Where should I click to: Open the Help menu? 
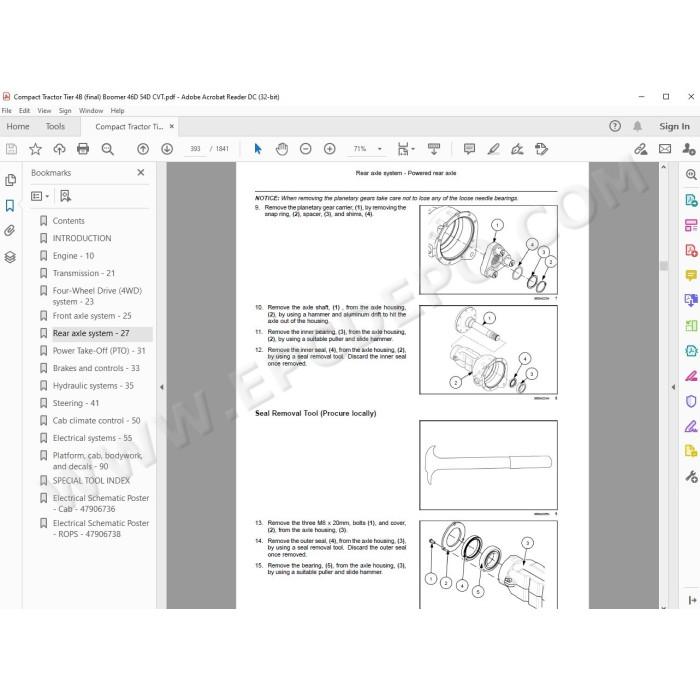117,110
